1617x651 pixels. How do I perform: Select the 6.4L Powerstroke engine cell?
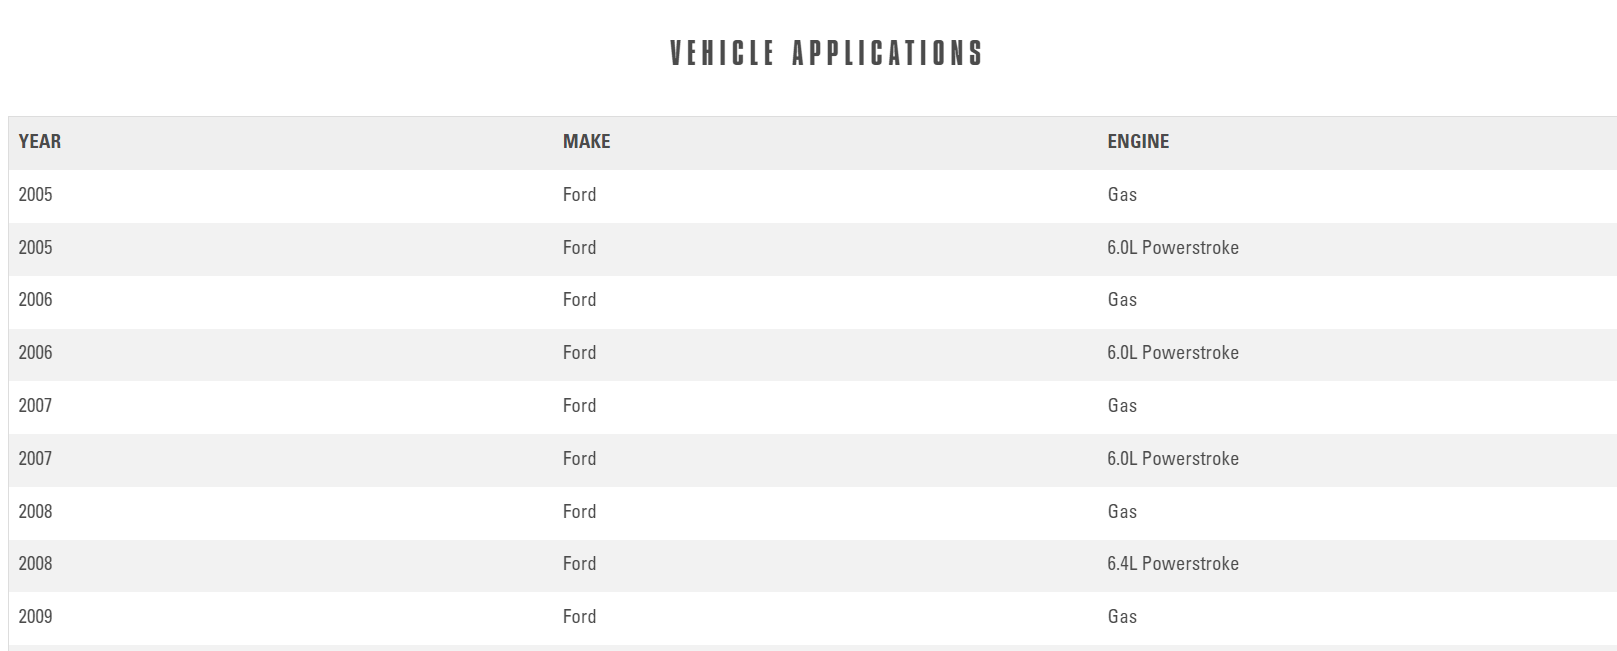1172,564
